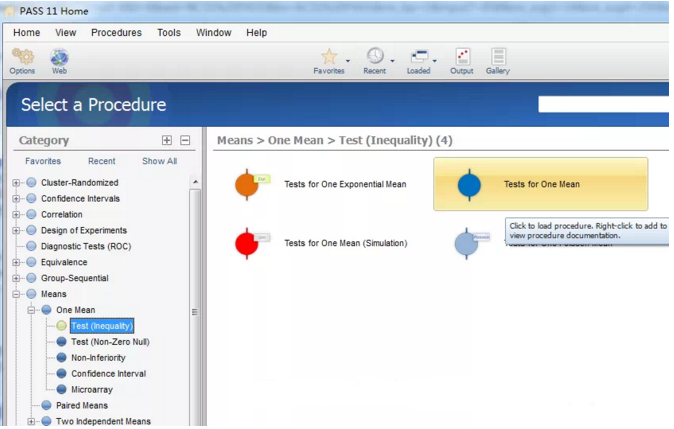Image resolution: width=674 pixels, height=429 pixels.
Task: Select Test (Non-Zero Null) tree item
Action: click(x=109, y=342)
